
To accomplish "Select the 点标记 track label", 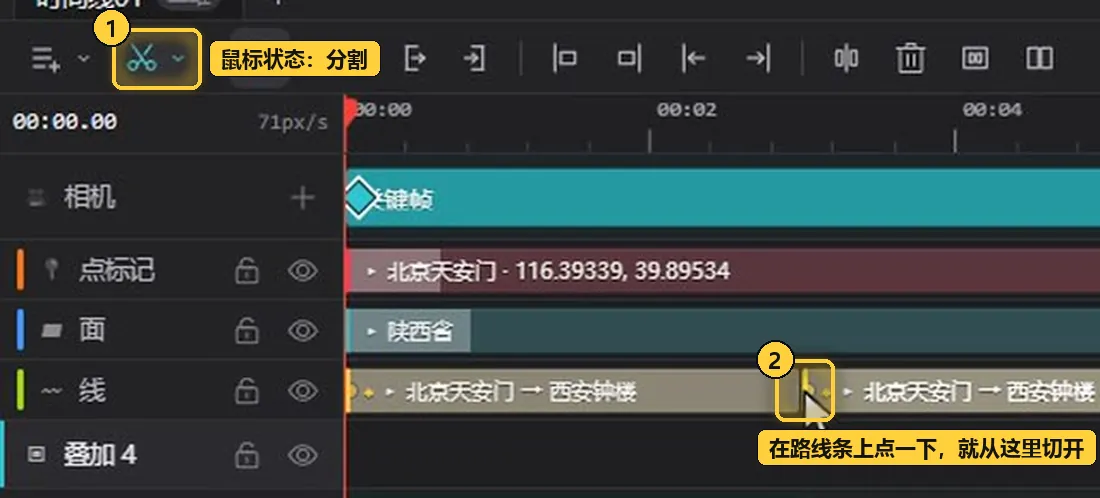I will [x=116, y=271].
